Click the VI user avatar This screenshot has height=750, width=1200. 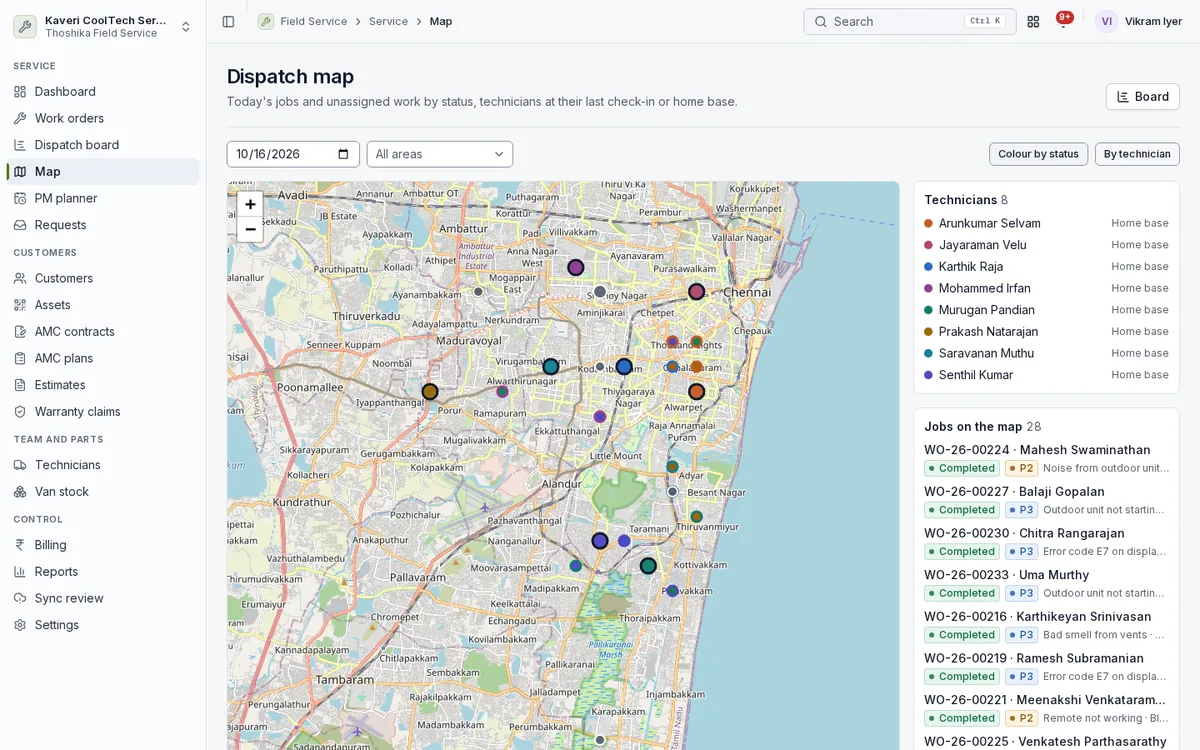pyautogui.click(x=1106, y=21)
